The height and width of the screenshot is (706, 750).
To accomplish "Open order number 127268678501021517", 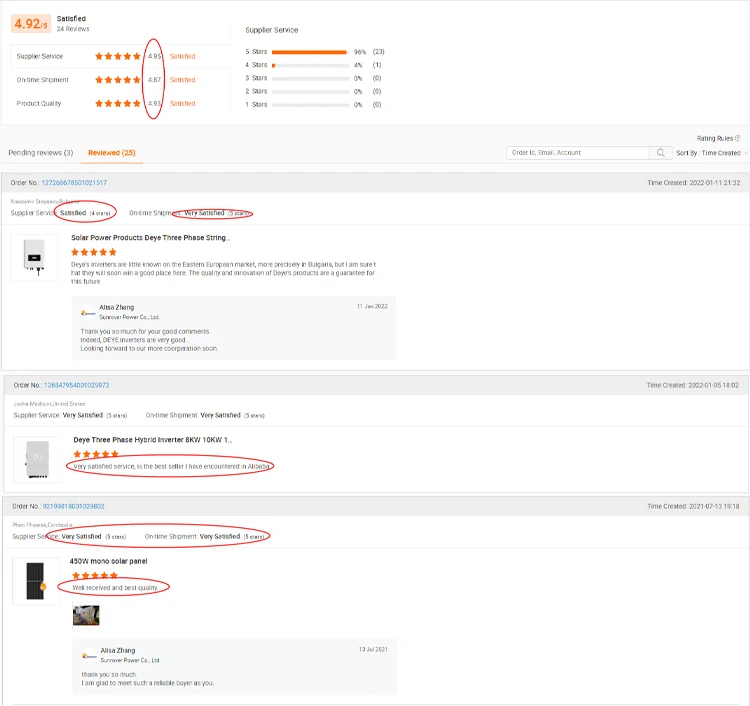I will click(74, 183).
